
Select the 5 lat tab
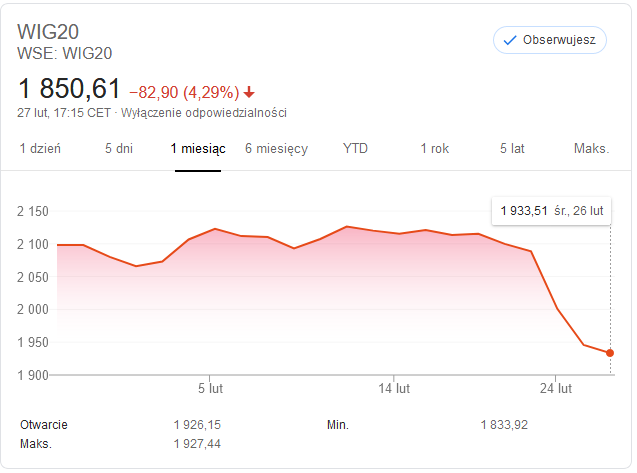512,149
